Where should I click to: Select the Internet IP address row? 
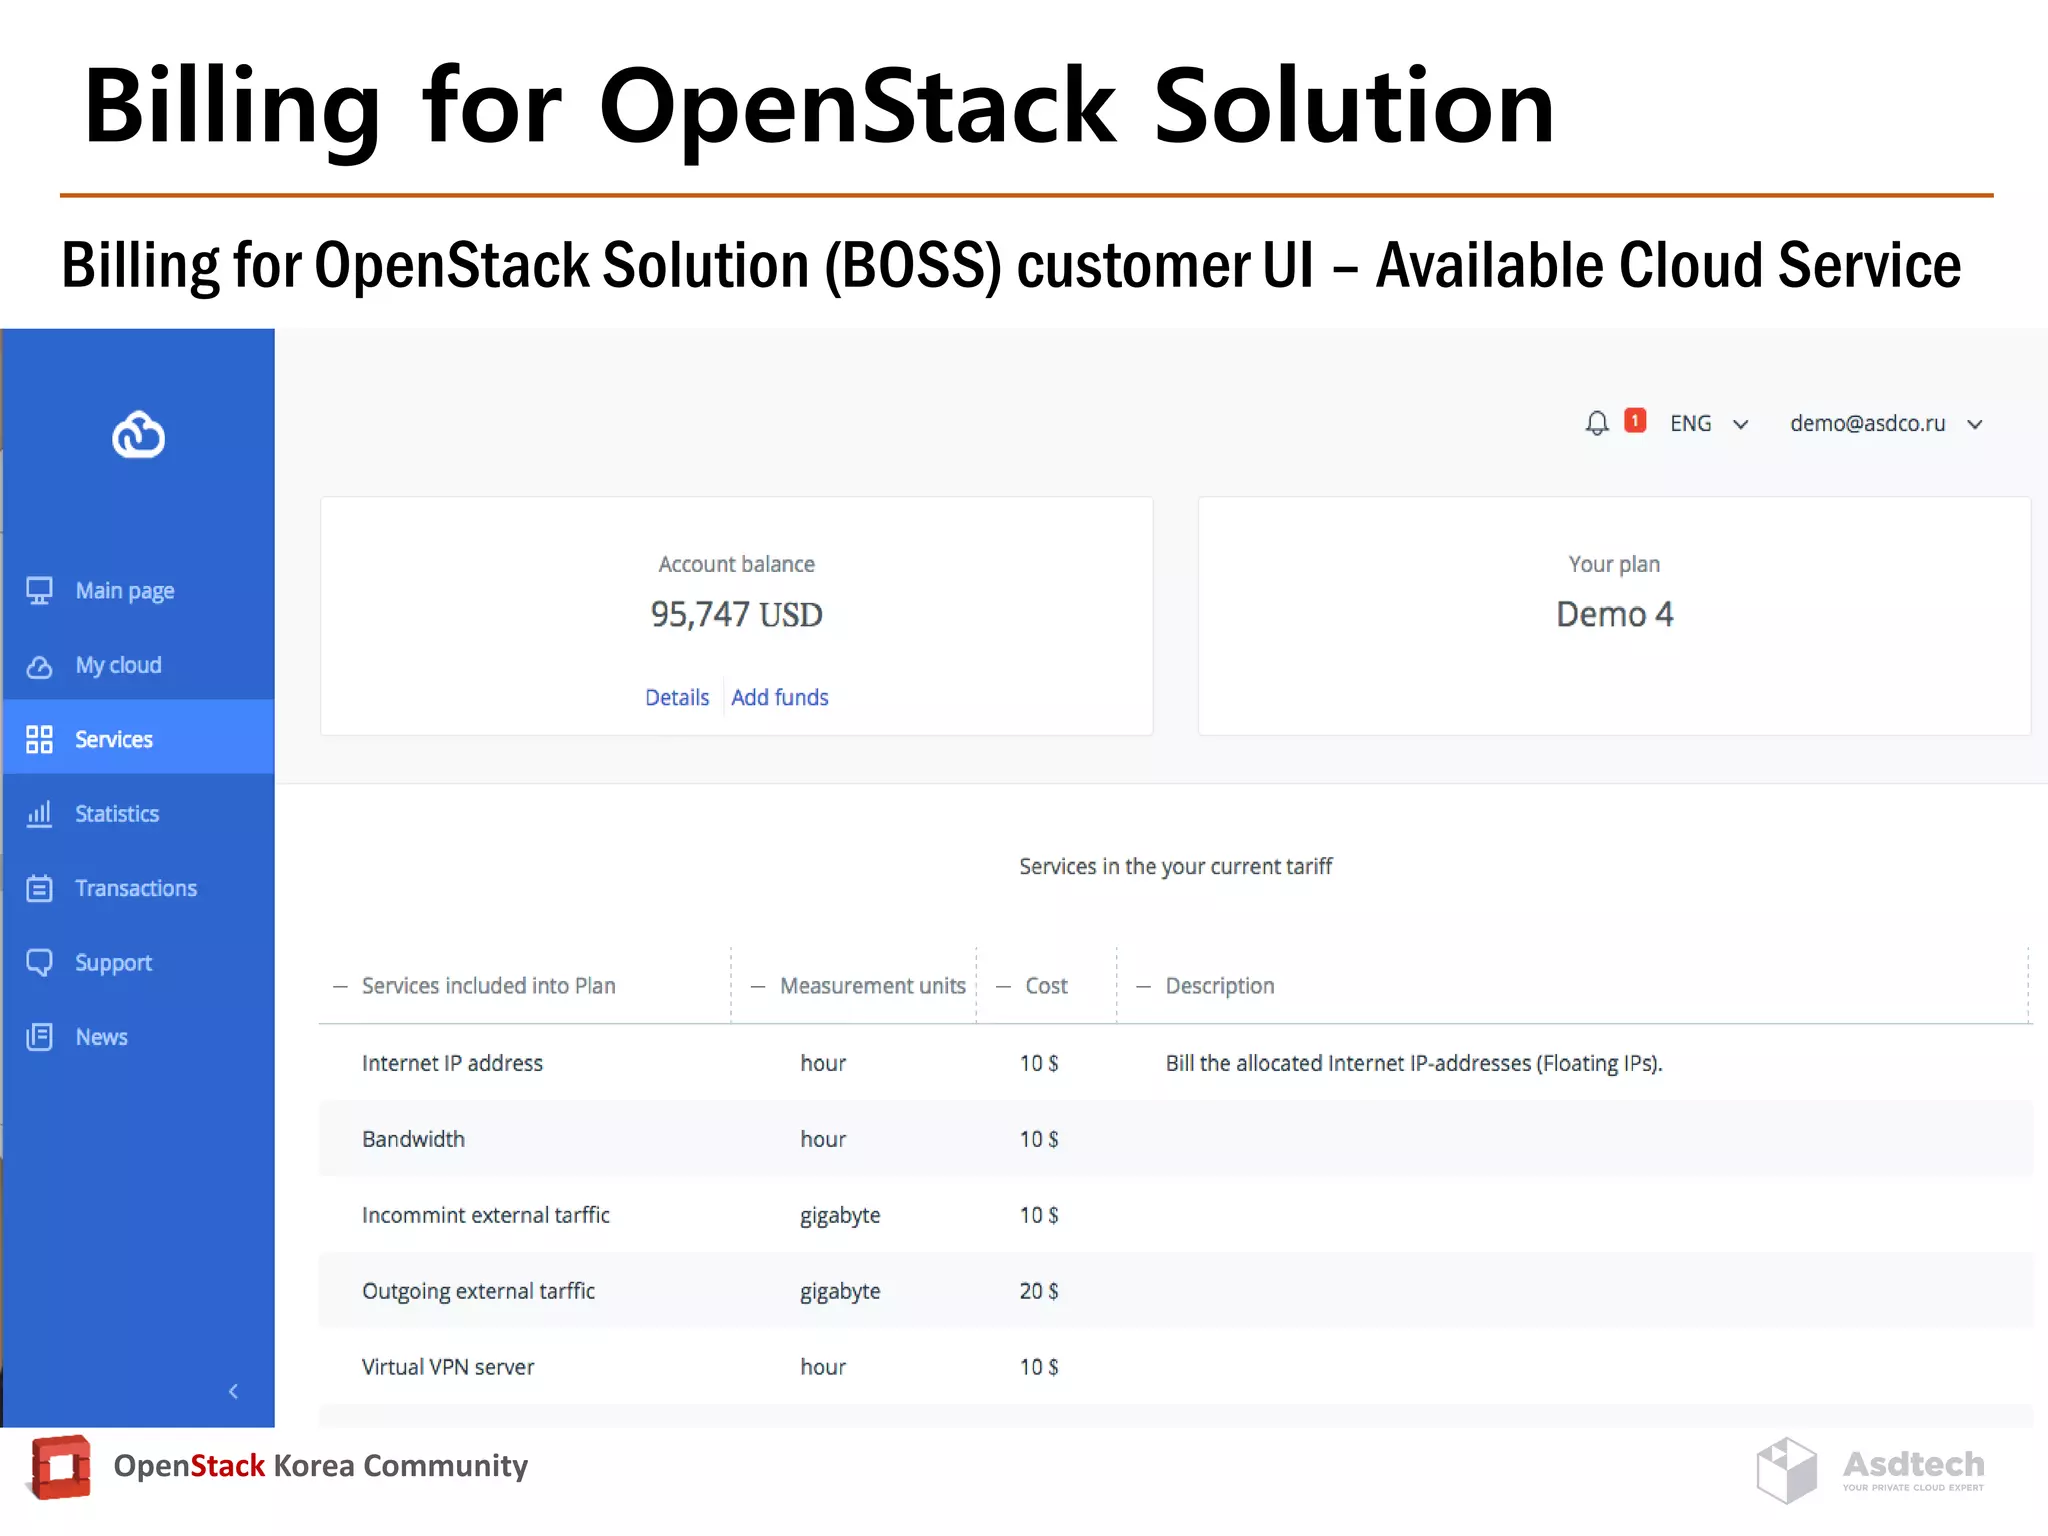1176,1063
